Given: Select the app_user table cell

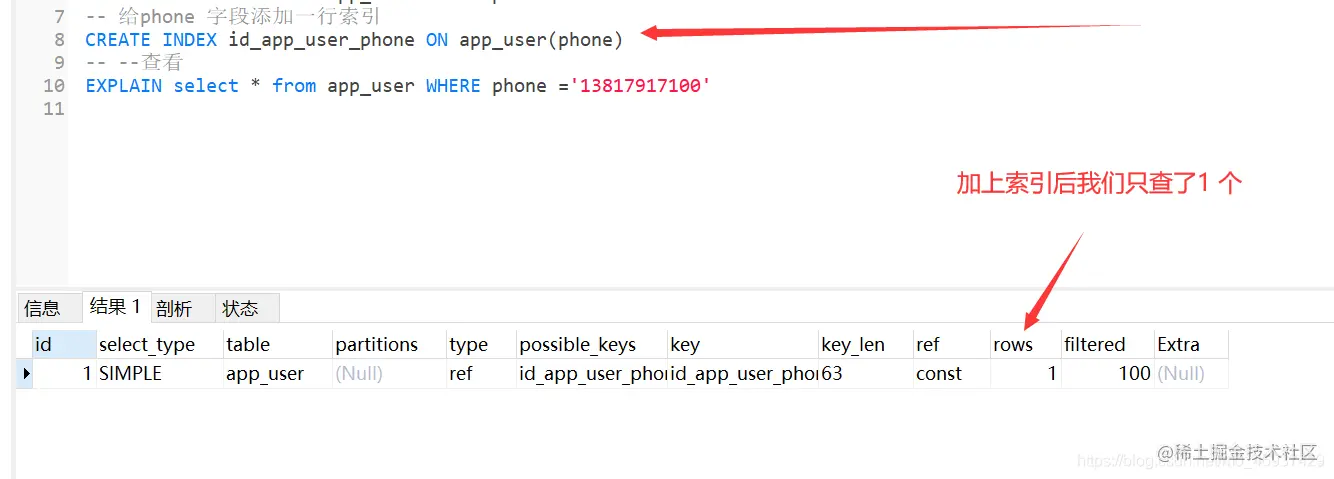Looking at the screenshot, I should click(x=277, y=374).
